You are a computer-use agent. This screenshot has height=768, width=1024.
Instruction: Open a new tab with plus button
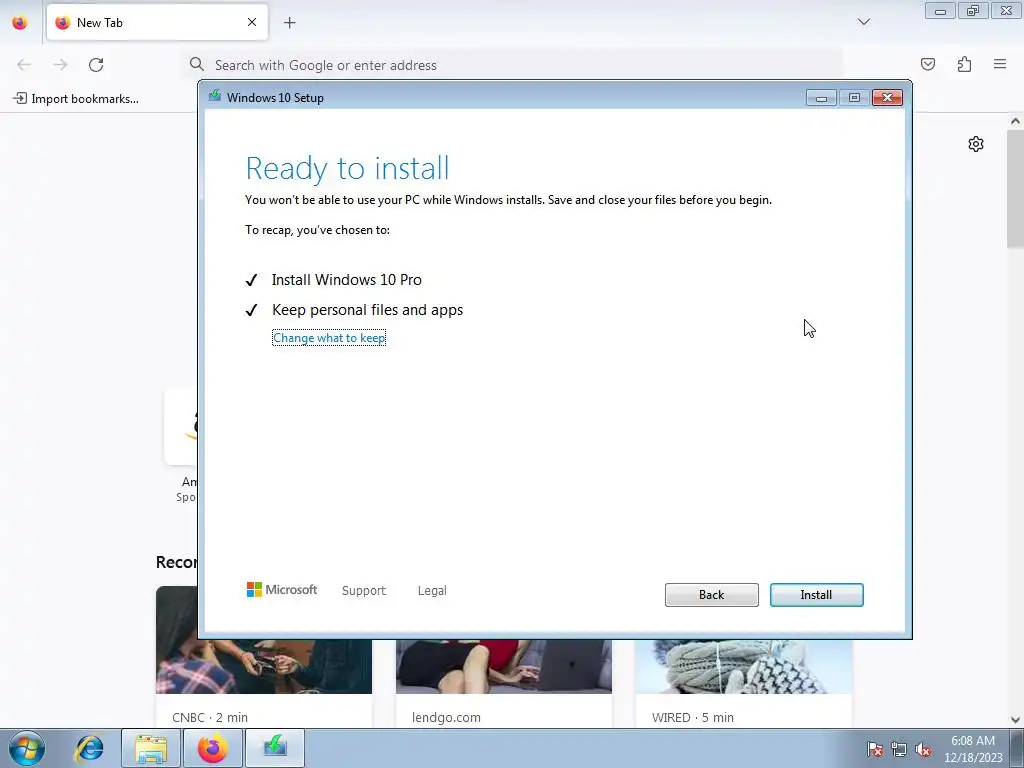(289, 22)
